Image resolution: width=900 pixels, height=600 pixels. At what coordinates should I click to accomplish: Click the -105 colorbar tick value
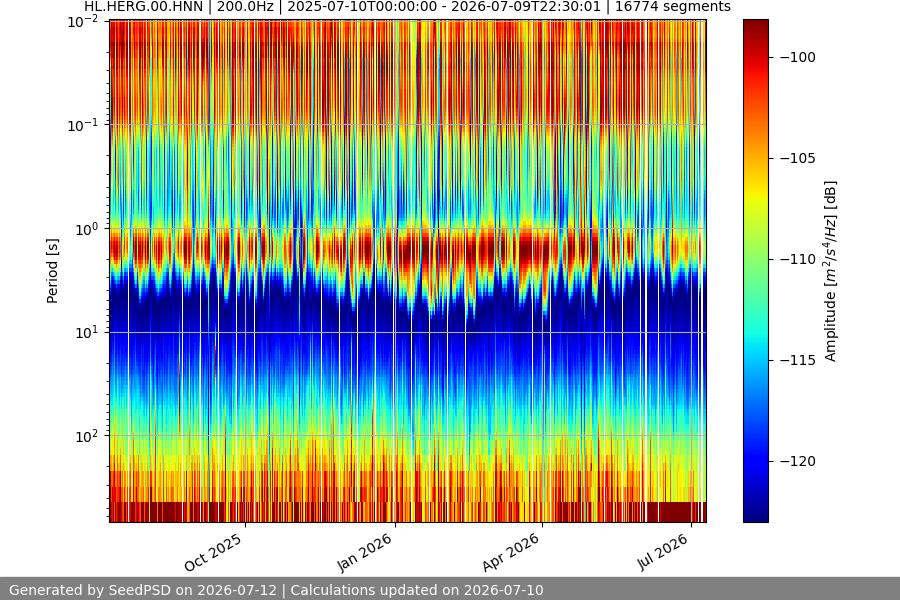click(x=798, y=158)
